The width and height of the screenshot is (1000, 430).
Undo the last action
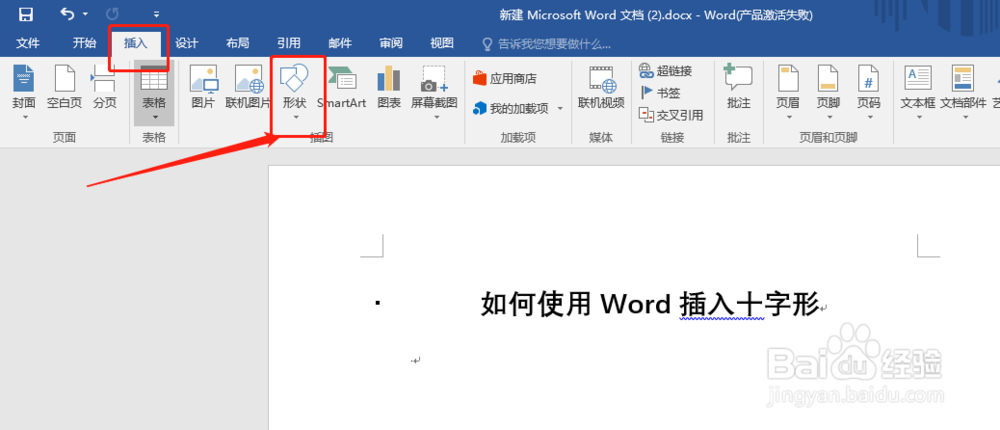[68, 13]
